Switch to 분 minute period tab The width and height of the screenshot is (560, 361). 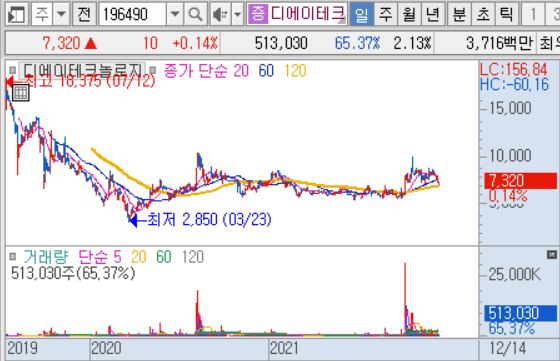[x=459, y=15]
